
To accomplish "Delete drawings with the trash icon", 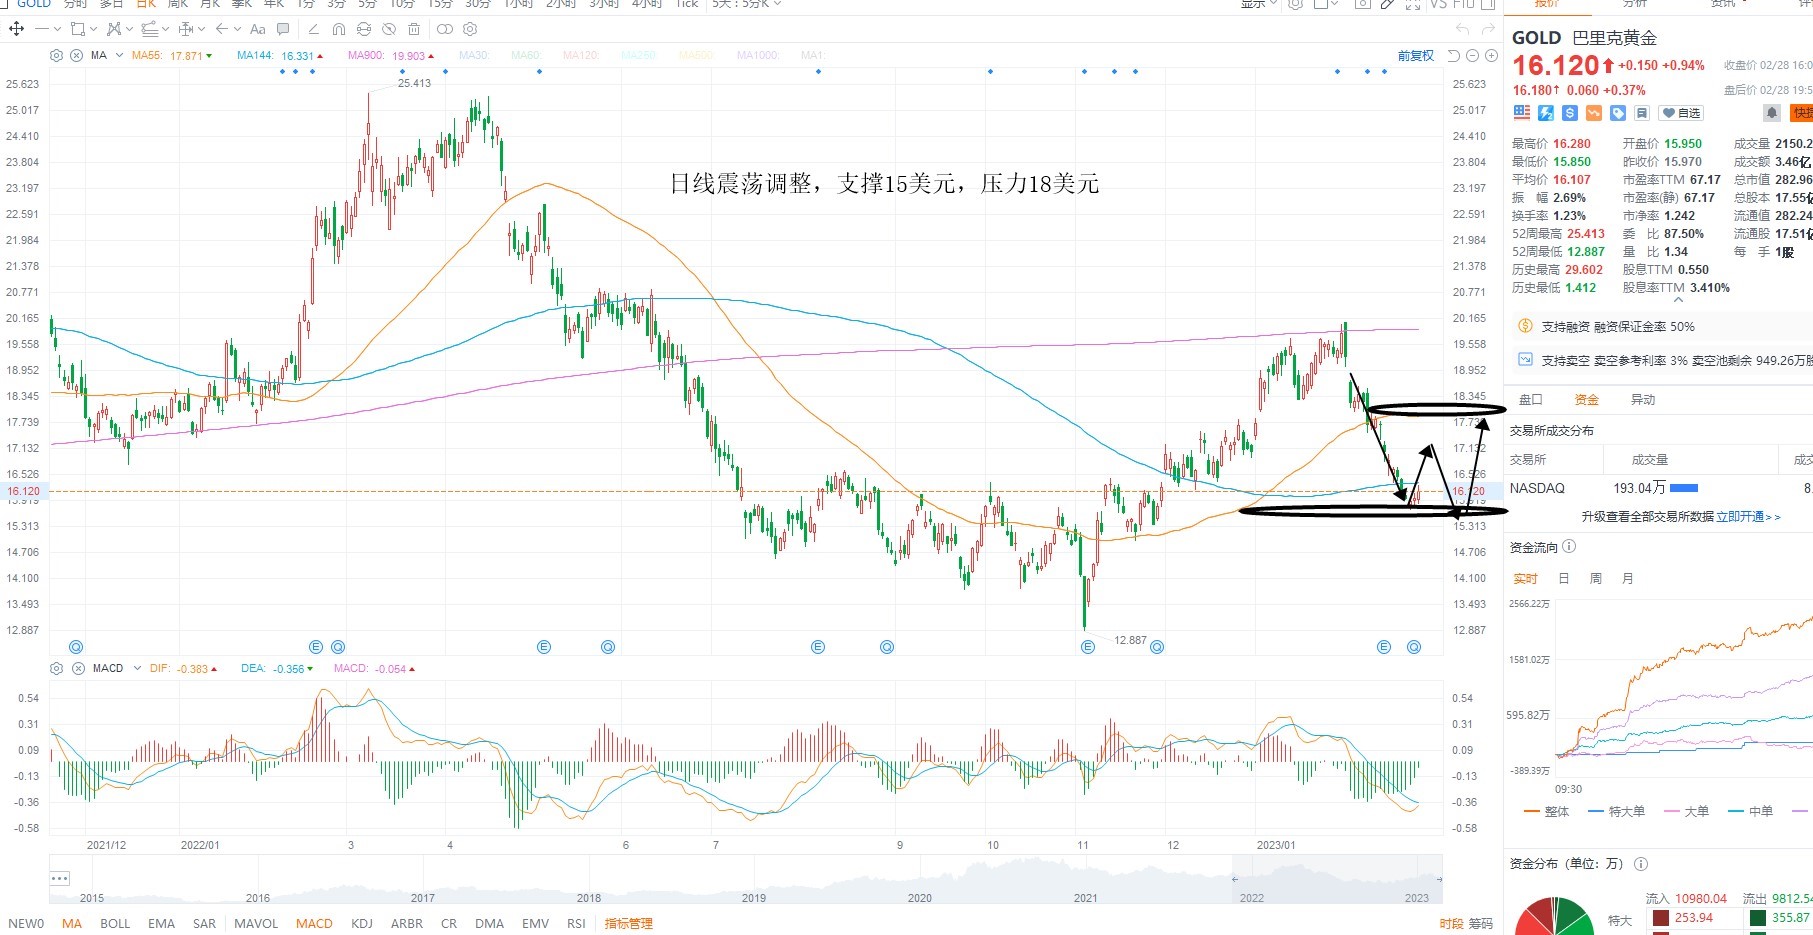I will pos(414,29).
